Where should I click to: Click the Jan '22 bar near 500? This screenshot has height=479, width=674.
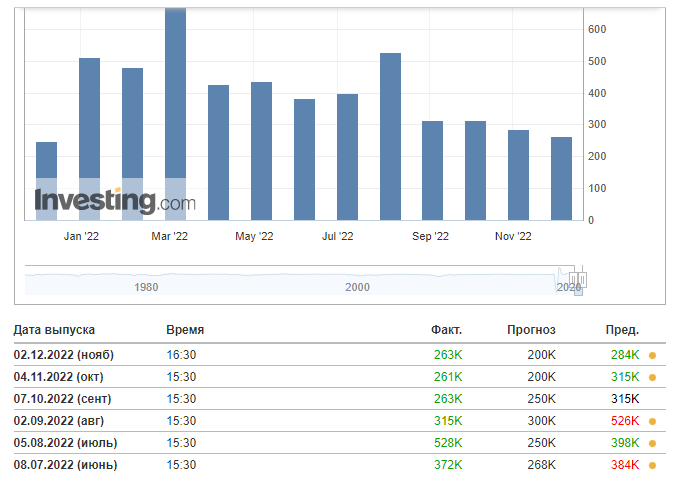[x=89, y=139]
